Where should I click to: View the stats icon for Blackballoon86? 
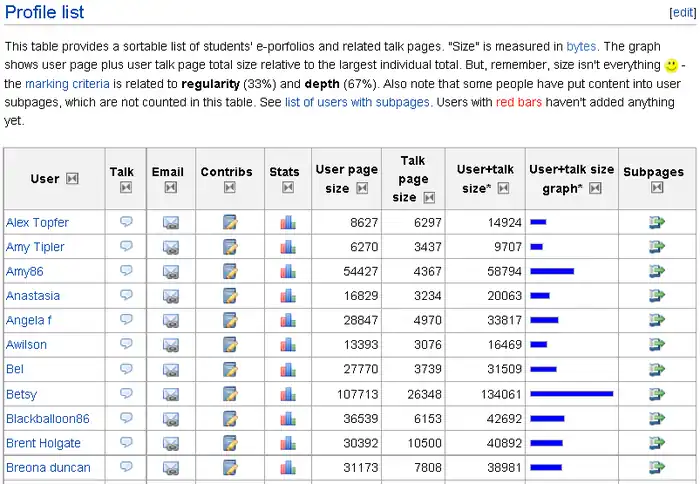288,418
